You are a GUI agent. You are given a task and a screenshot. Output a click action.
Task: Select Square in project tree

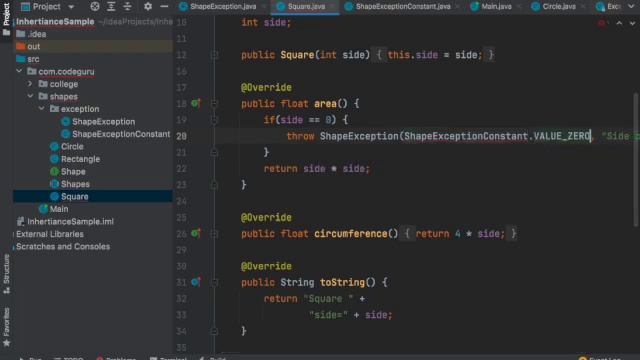tap(75, 196)
